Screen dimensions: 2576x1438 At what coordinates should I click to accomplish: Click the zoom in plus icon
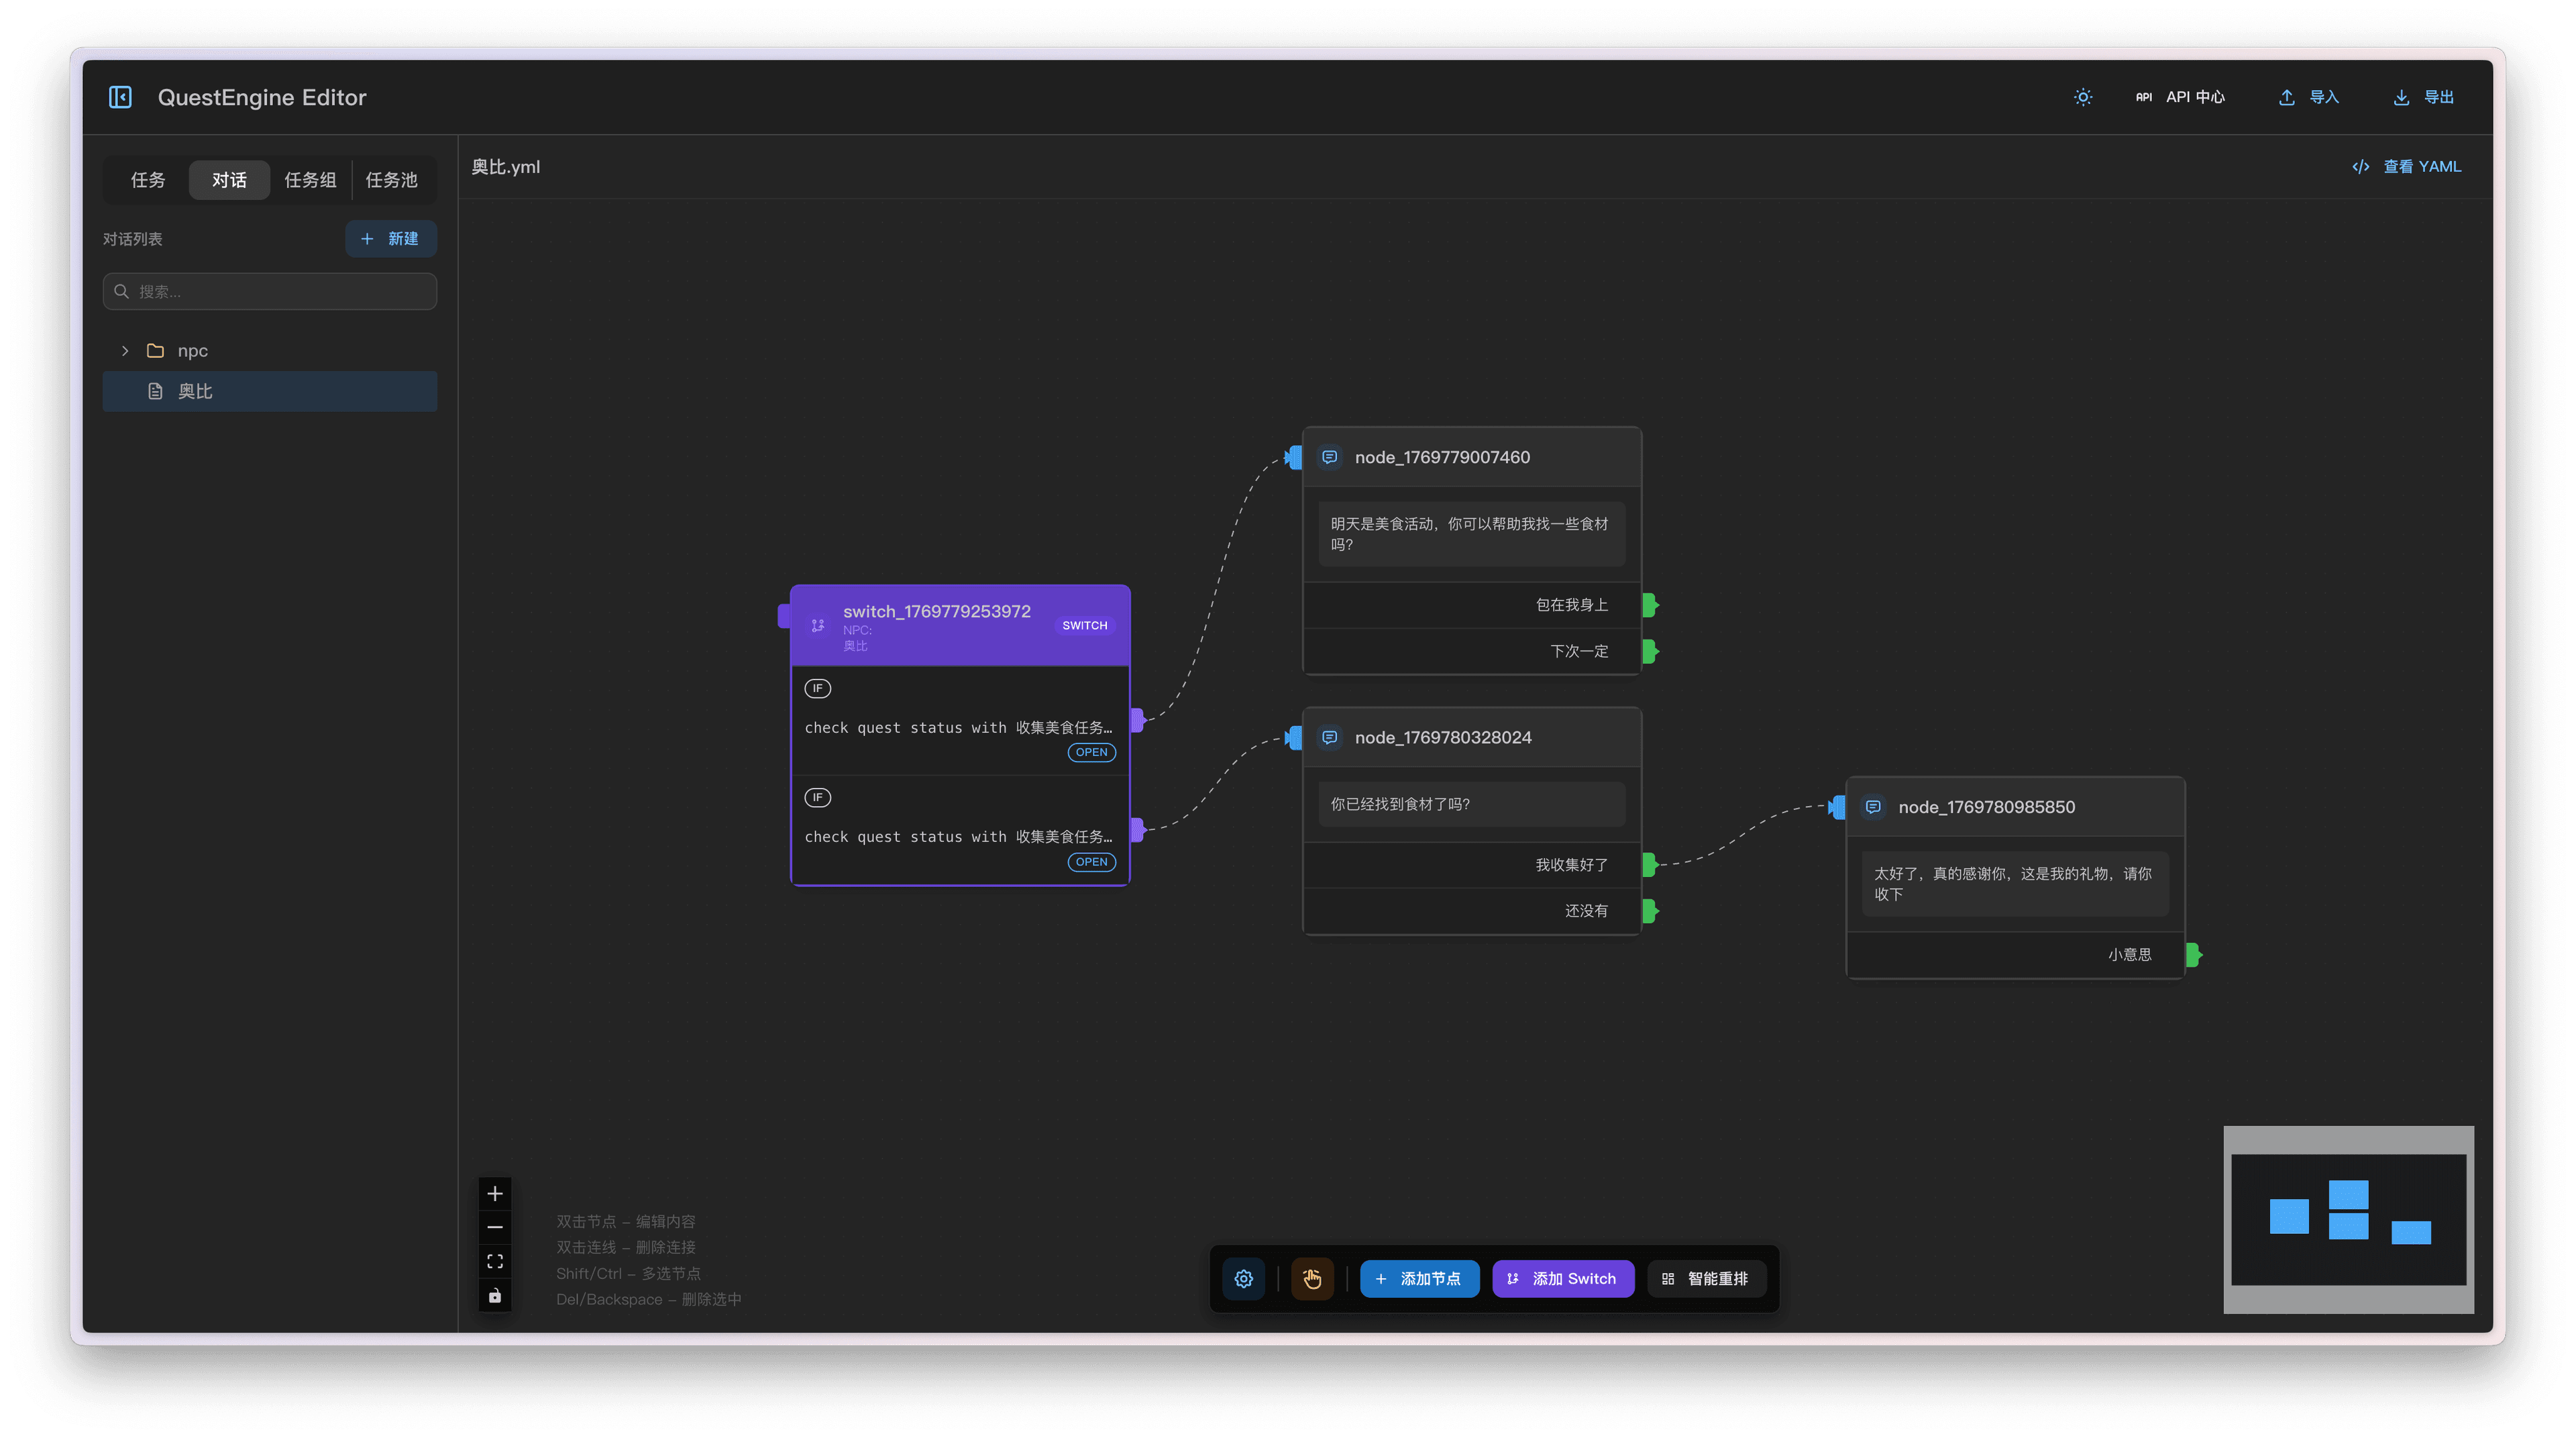pos(495,1193)
